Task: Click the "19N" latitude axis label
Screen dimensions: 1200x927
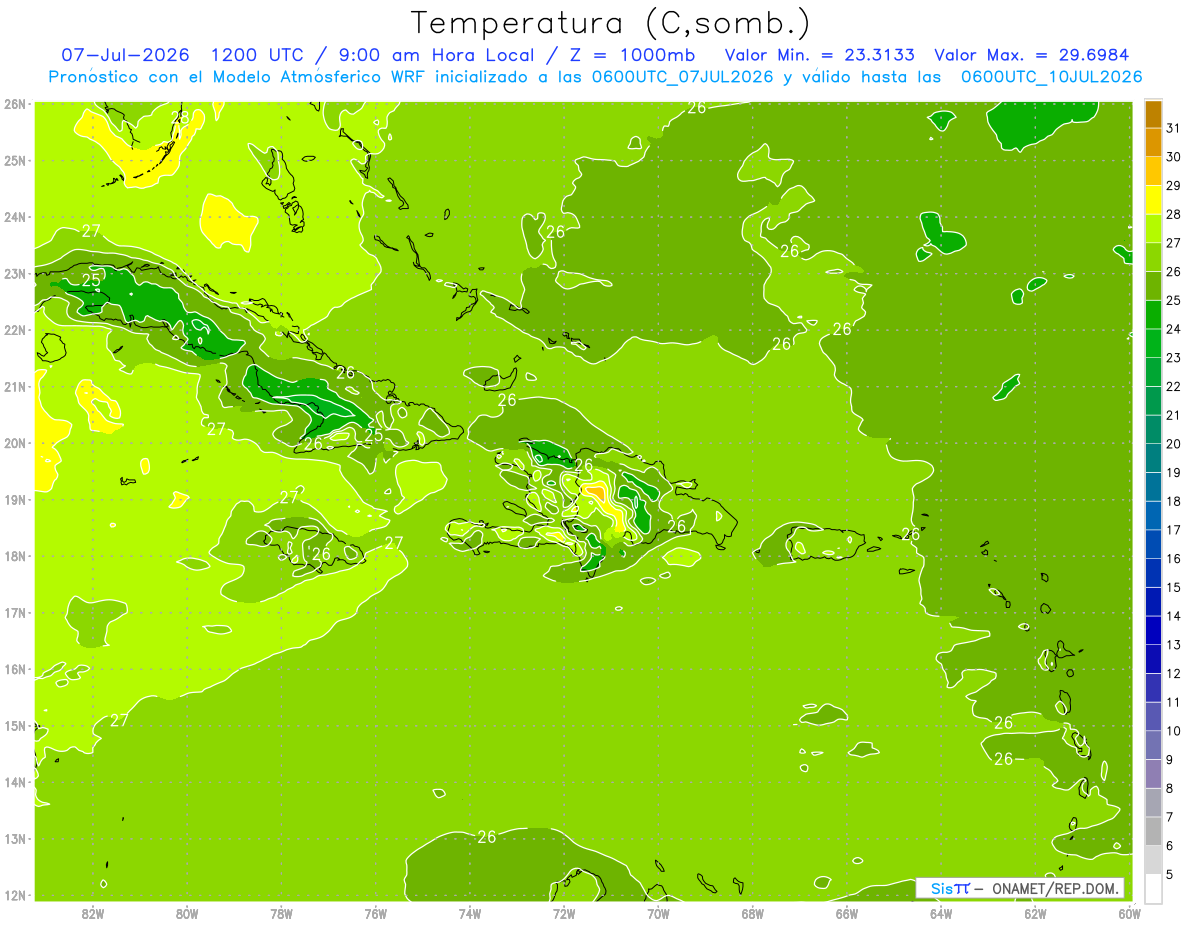Action: tap(15, 499)
